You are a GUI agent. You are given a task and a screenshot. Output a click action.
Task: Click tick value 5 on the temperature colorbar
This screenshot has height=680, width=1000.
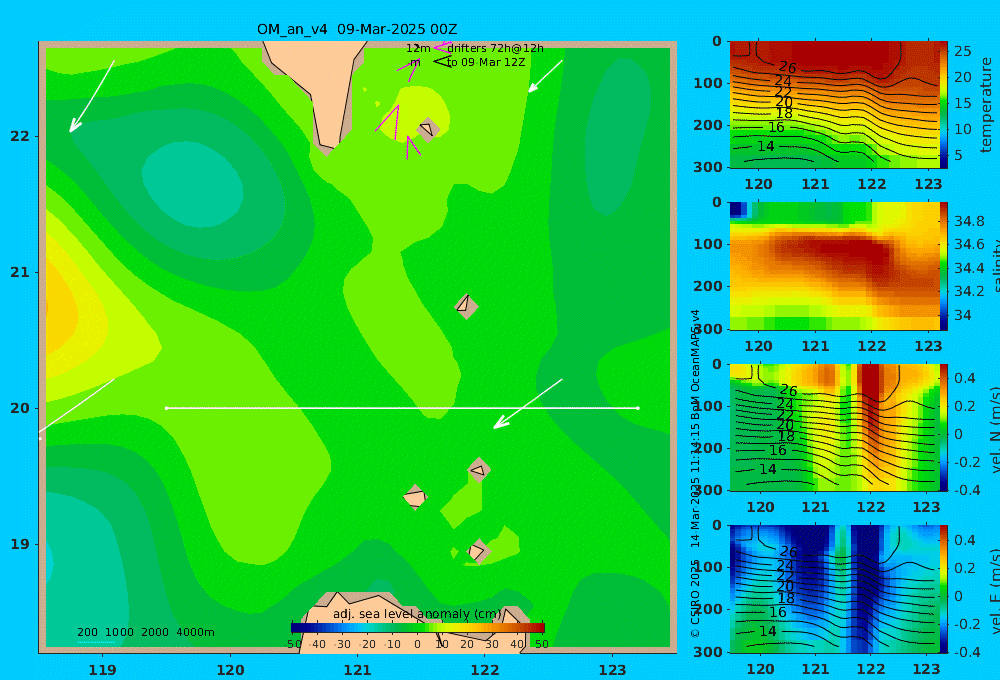pos(958,156)
